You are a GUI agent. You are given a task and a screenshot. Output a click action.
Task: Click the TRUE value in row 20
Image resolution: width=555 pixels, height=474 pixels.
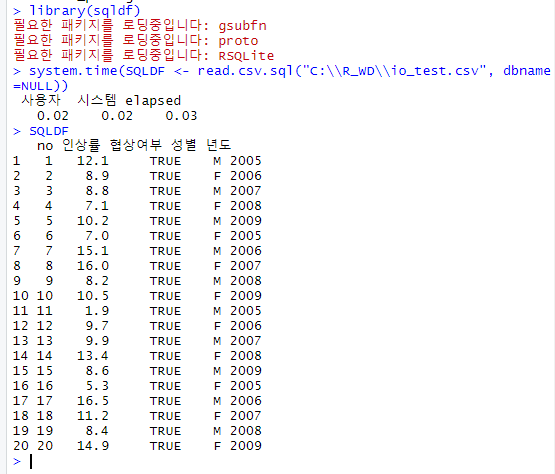tap(165, 445)
